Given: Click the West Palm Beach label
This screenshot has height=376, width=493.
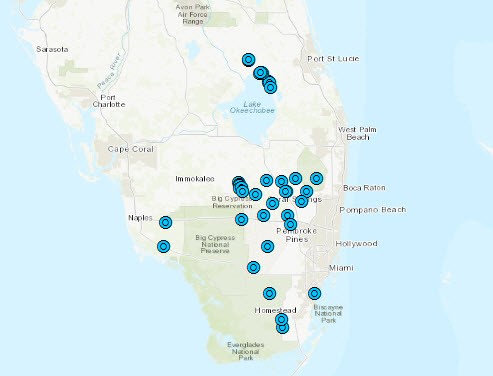Looking at the screenshot, I should click(x=357, y=133).
